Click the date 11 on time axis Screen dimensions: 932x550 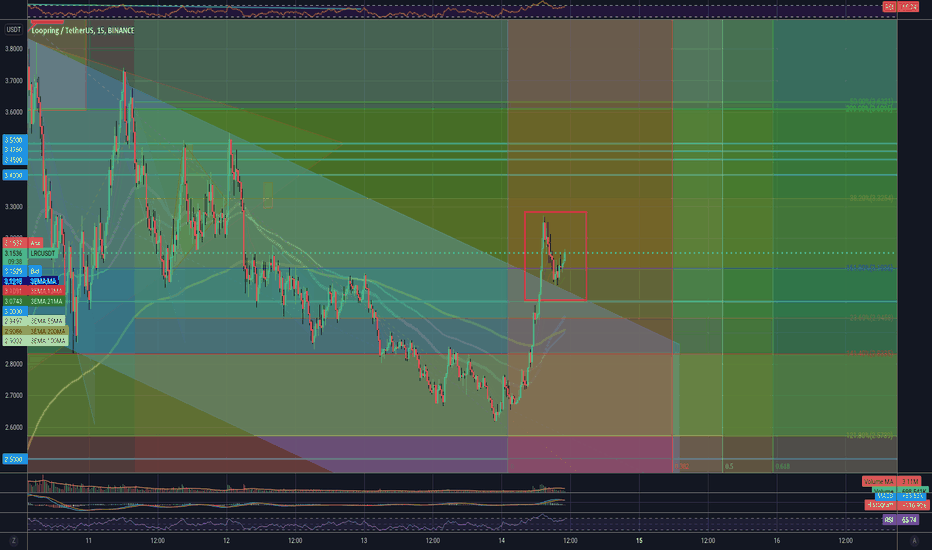point(89,540)
